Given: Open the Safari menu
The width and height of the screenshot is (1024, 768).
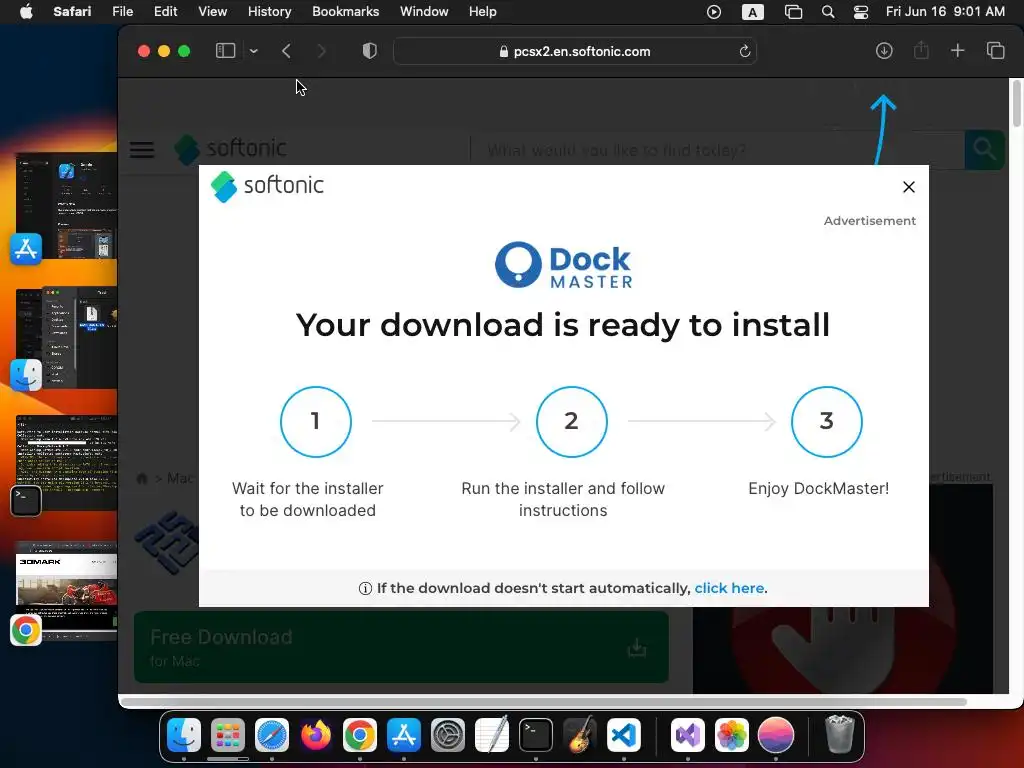Looking at the screenshot, I should point(72,12).
